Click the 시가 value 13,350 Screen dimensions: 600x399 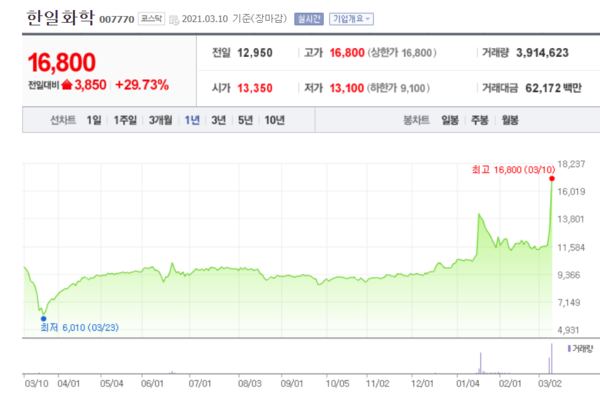255,88
